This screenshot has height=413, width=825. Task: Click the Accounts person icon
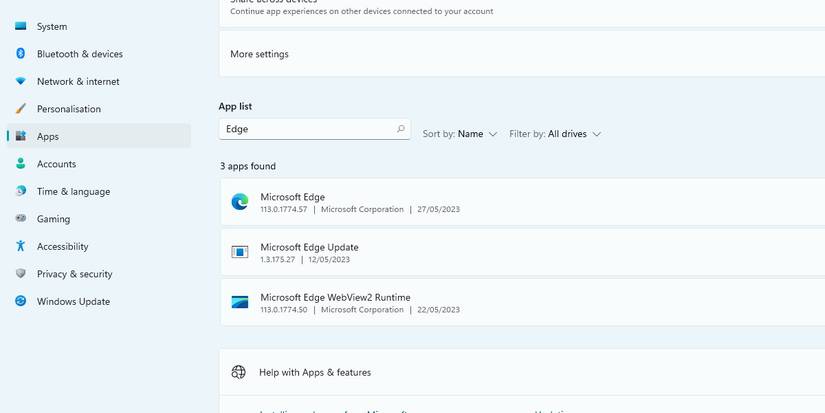pyautogui.click(x=20, y=164)
